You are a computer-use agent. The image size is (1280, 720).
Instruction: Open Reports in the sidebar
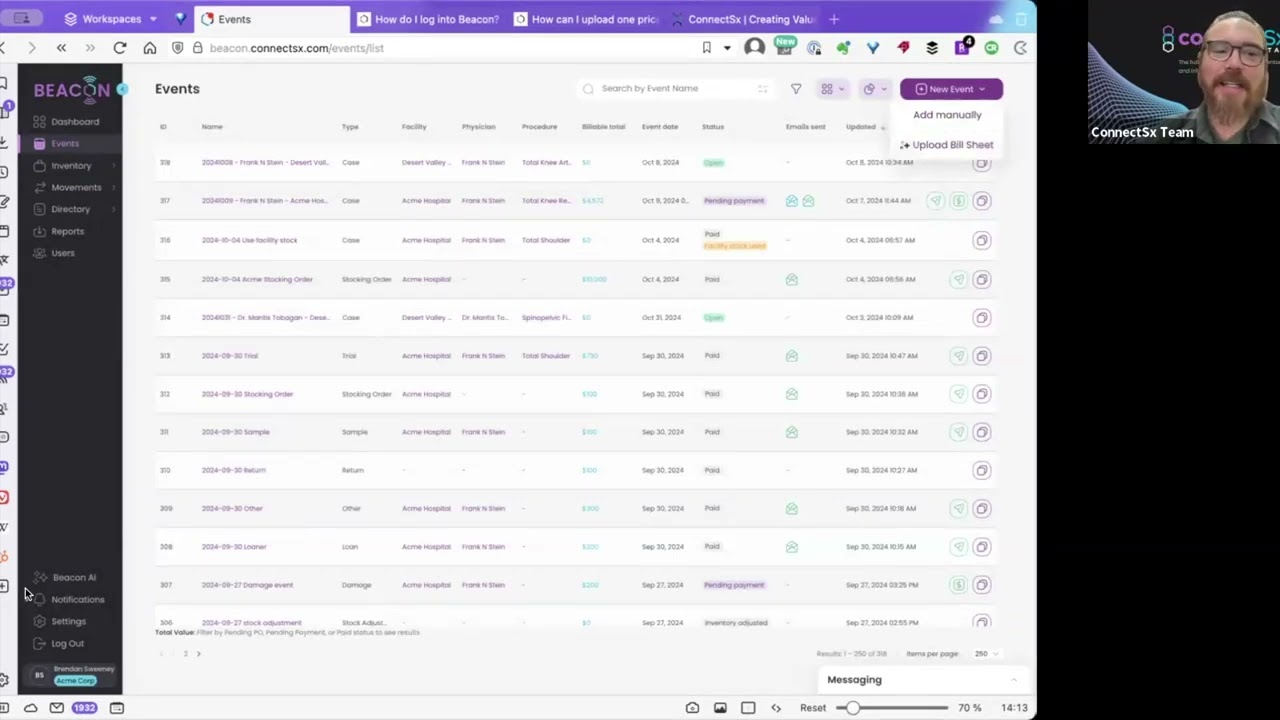66,231
